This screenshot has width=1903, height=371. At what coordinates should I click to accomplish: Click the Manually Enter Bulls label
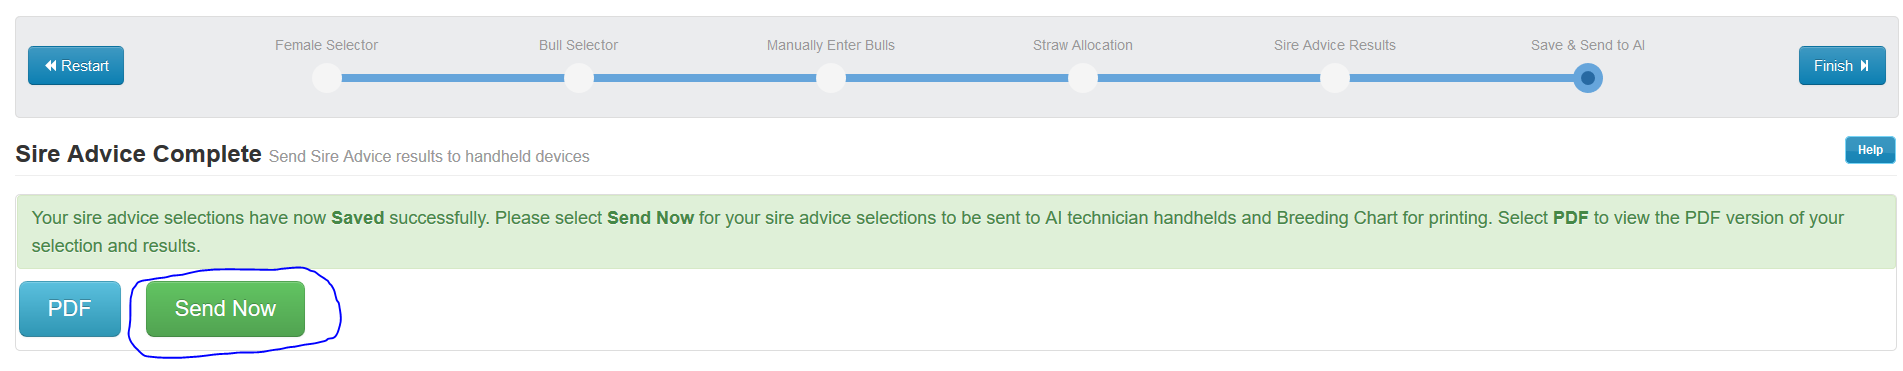tap(831, 45)
